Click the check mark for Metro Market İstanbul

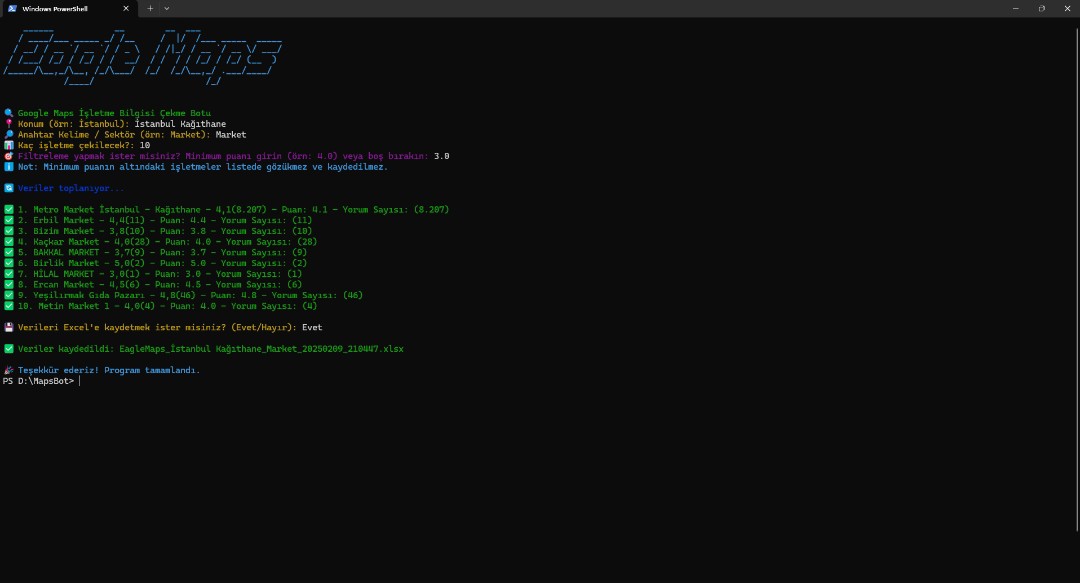(x=9, y=209)
